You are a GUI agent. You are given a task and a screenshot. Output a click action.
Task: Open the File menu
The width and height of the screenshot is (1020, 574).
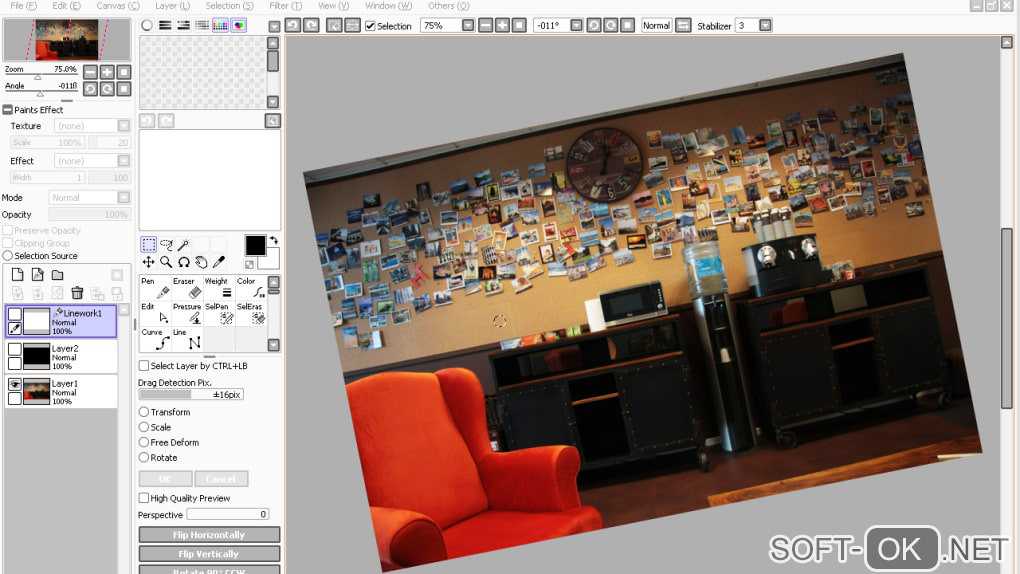[23, 5]
